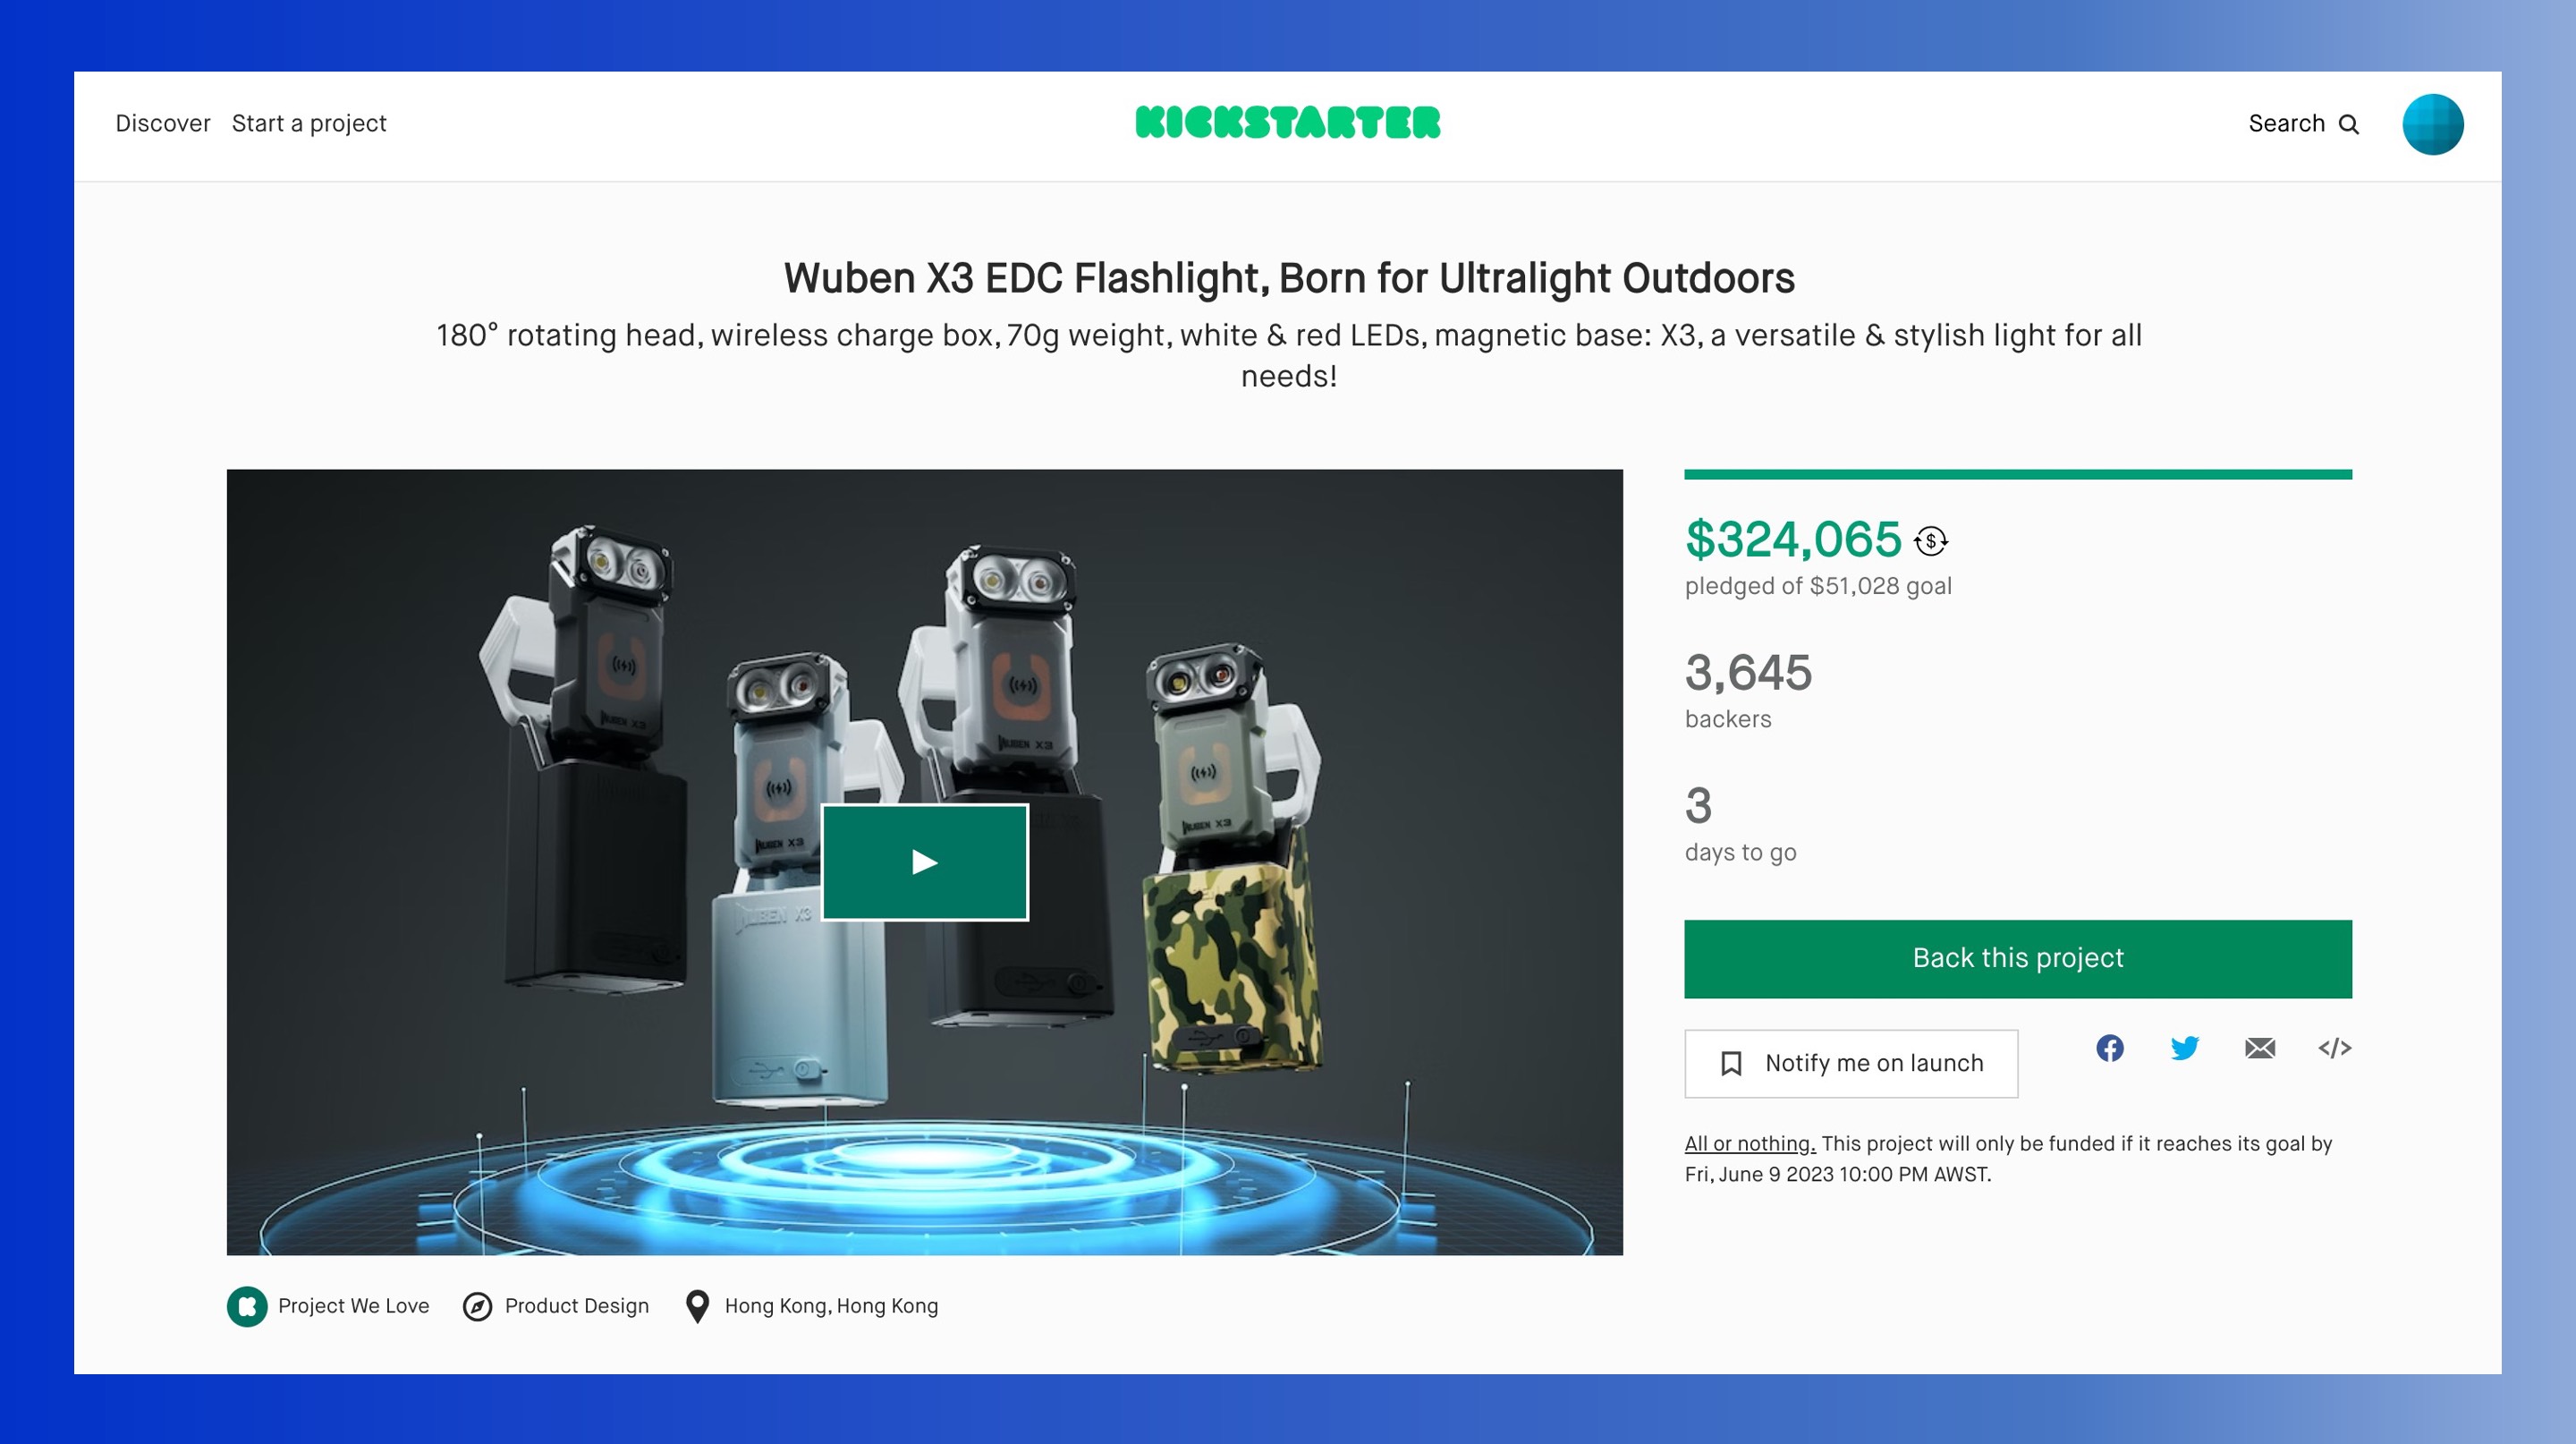
Task: Open the embed code icon
Action: tap(2335, 1048)
